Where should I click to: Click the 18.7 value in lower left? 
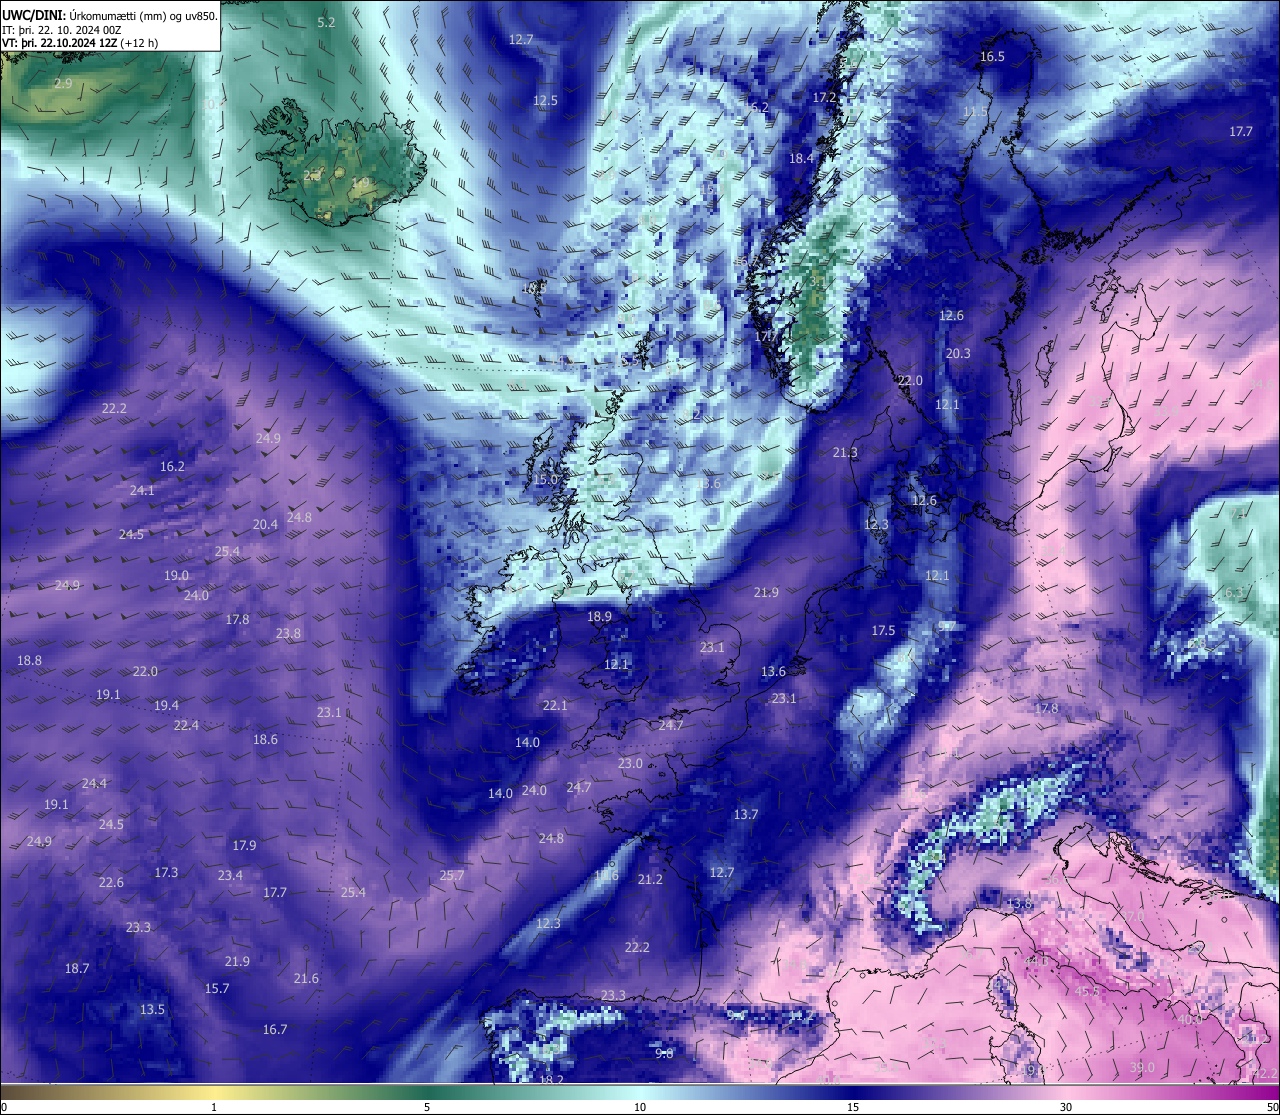click(x=77, y=968)
